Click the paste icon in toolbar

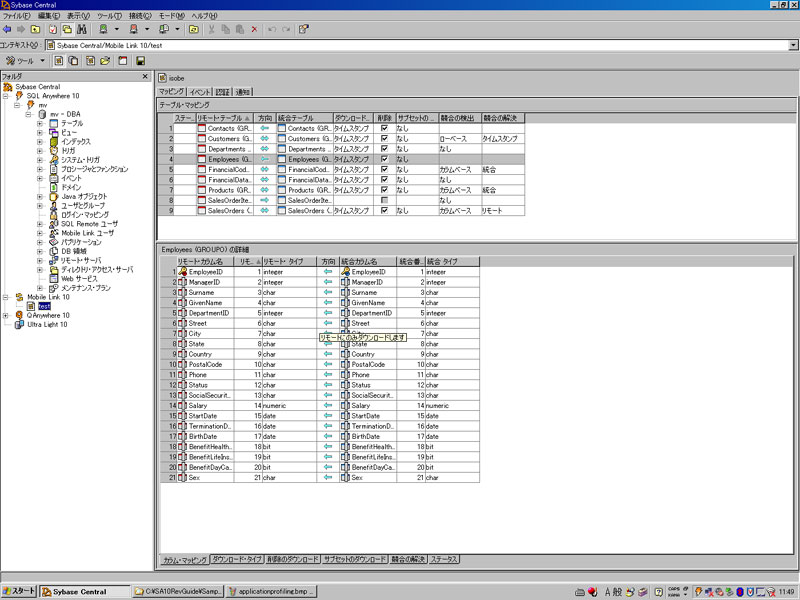pos(240,30)
